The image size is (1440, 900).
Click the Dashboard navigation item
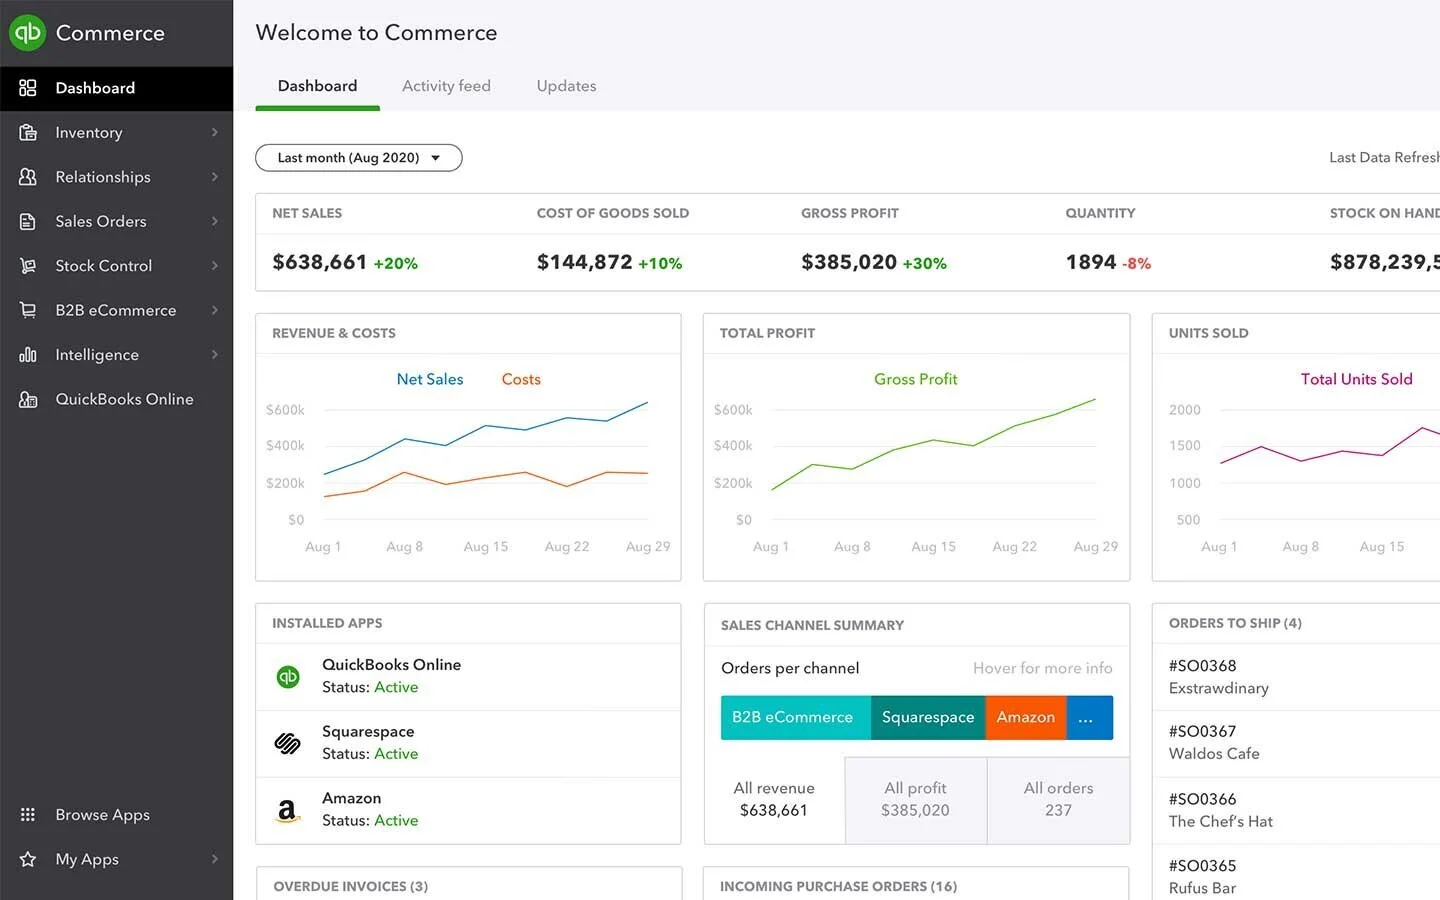95,88
